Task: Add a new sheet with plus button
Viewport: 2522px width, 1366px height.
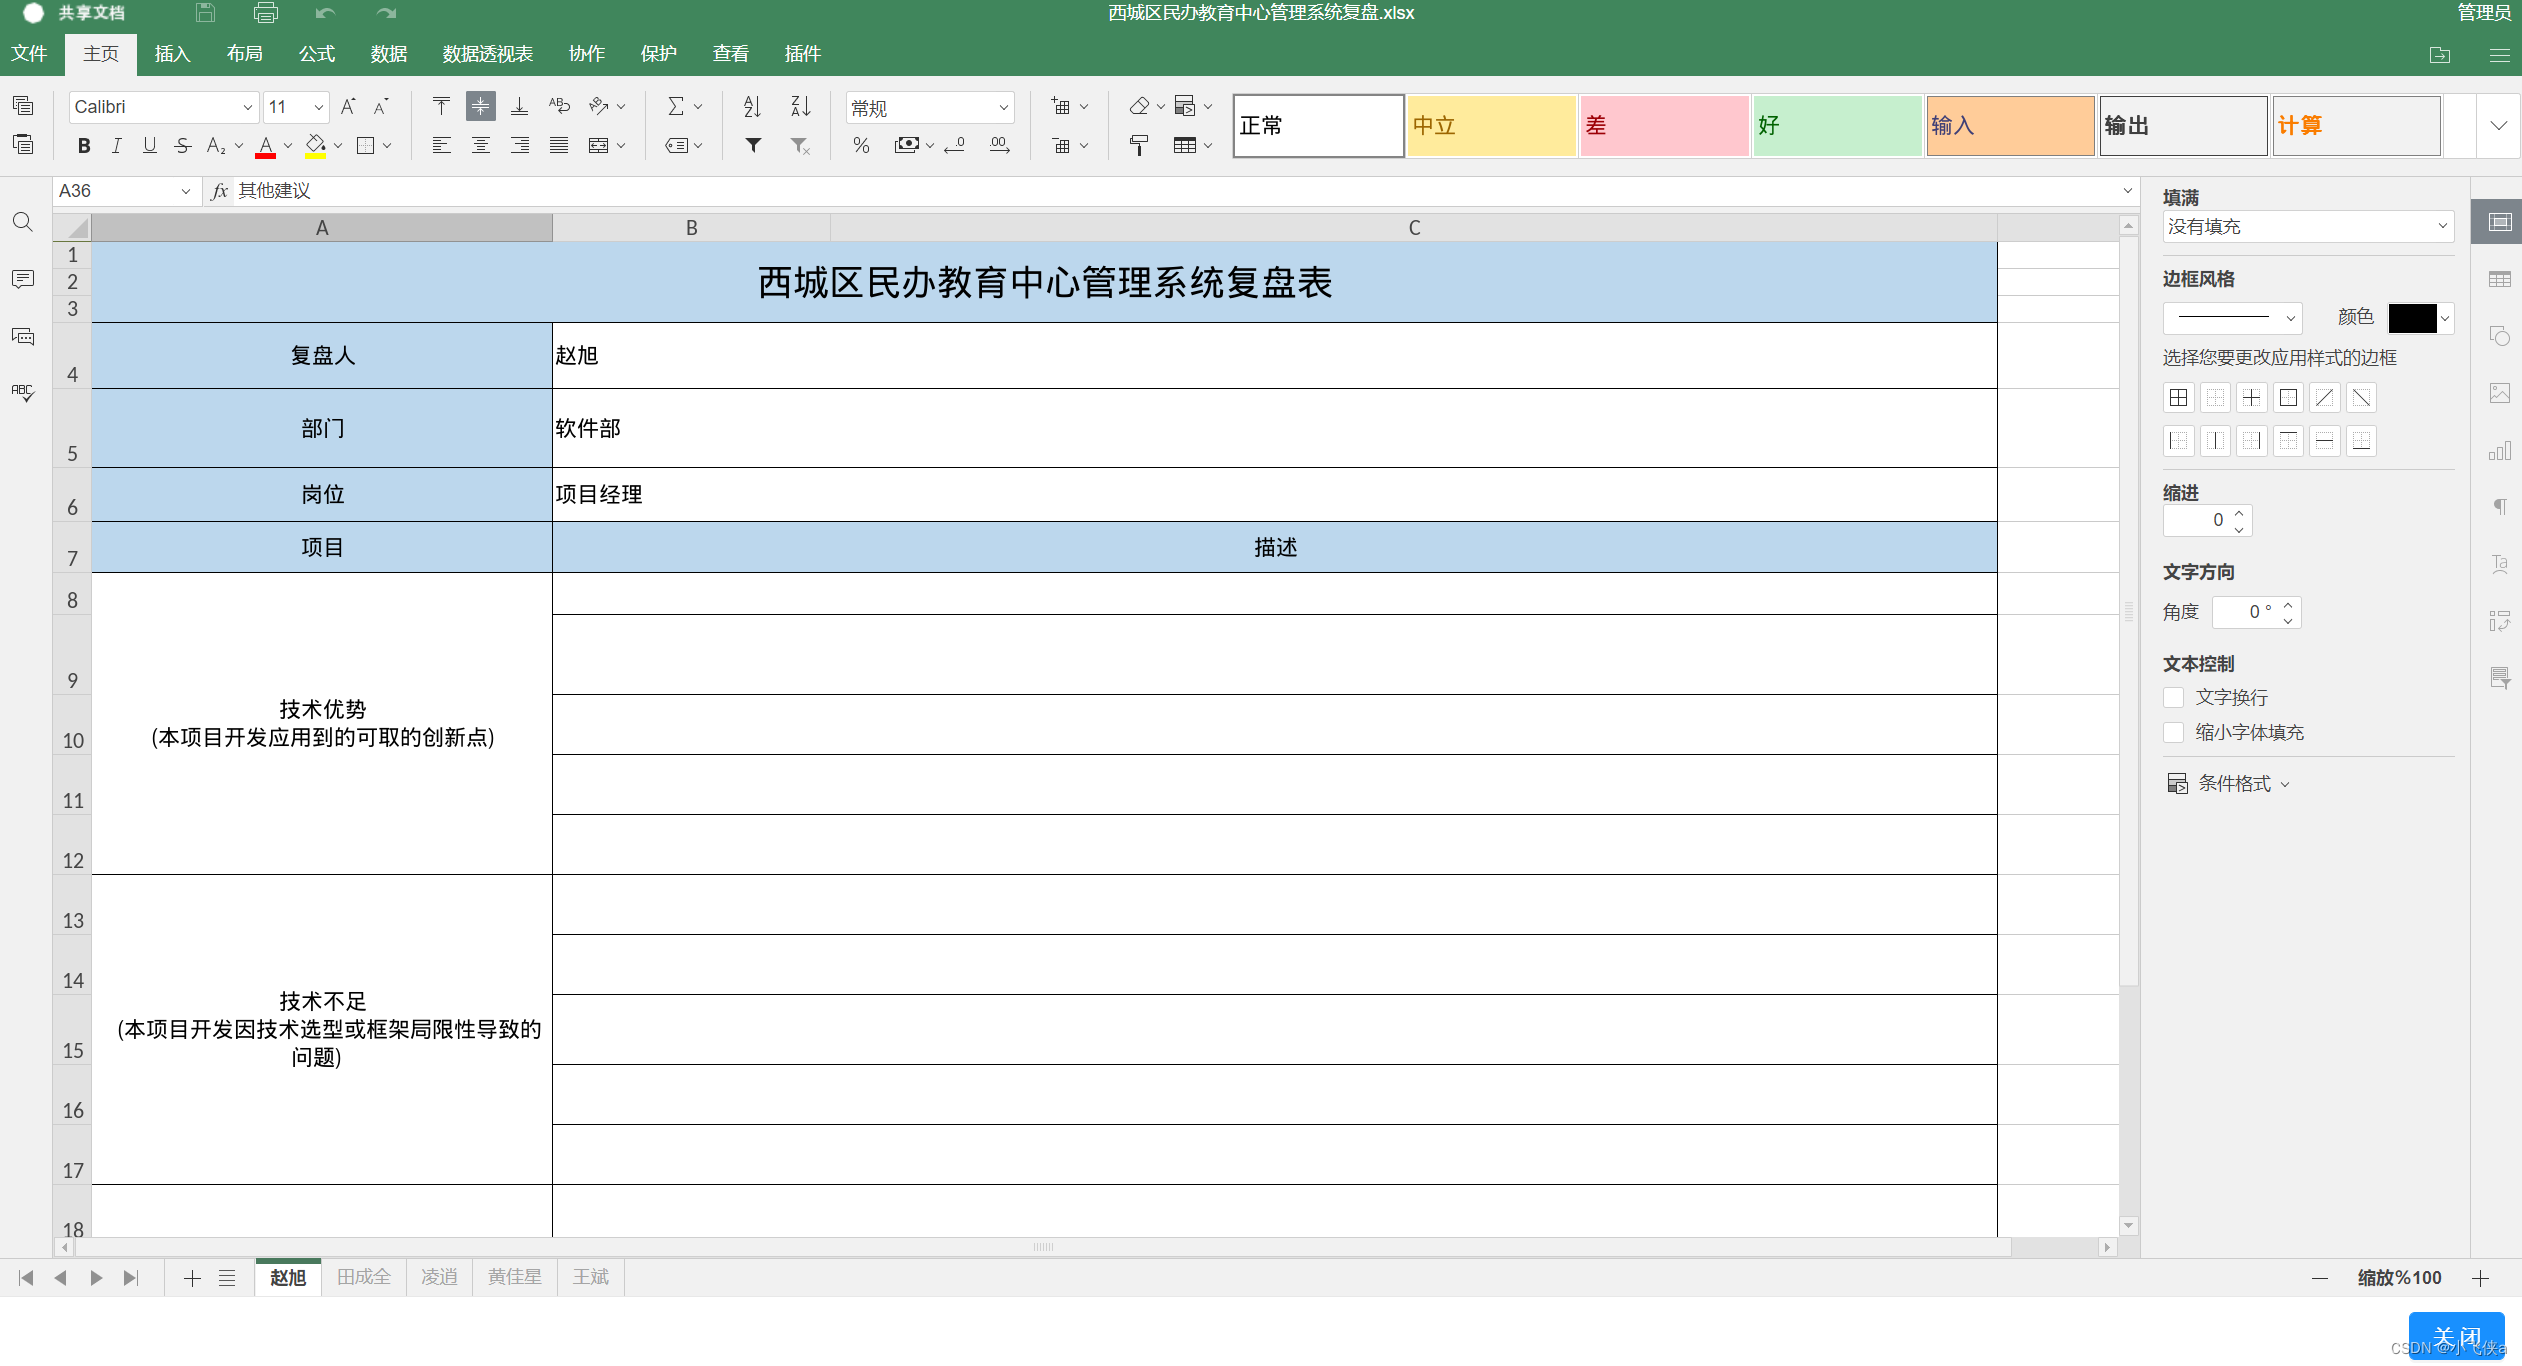Action: (x=192, y=1278)
